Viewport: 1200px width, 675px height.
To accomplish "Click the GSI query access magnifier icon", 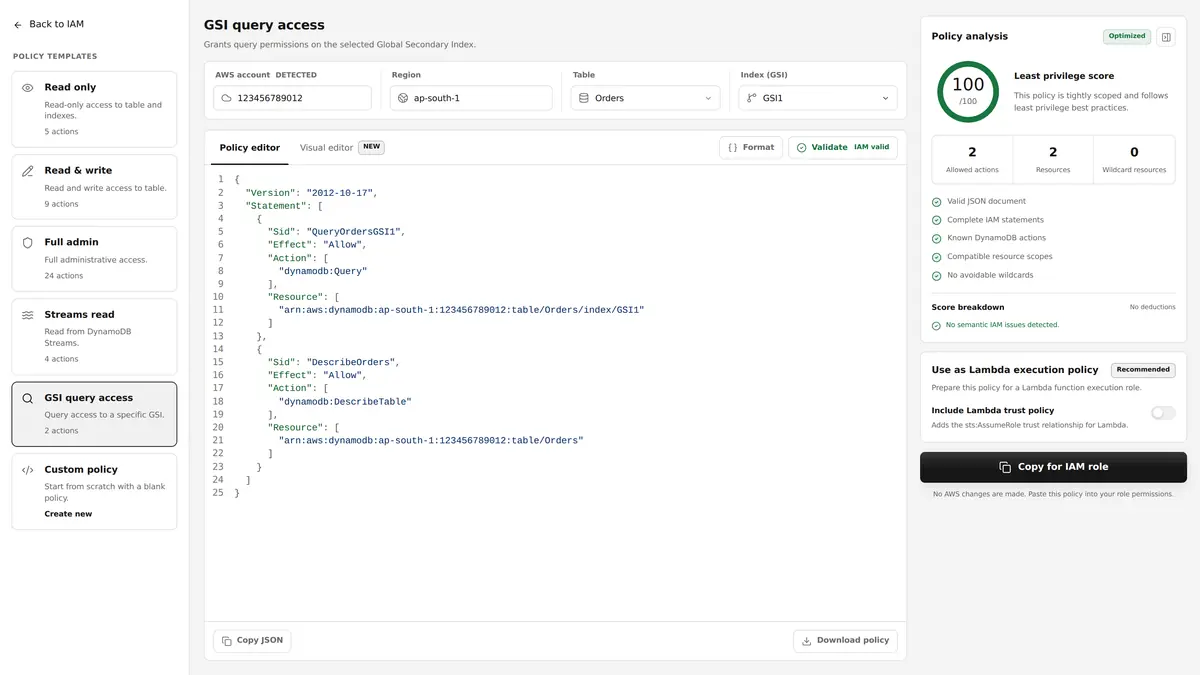I will coord(28,398).
